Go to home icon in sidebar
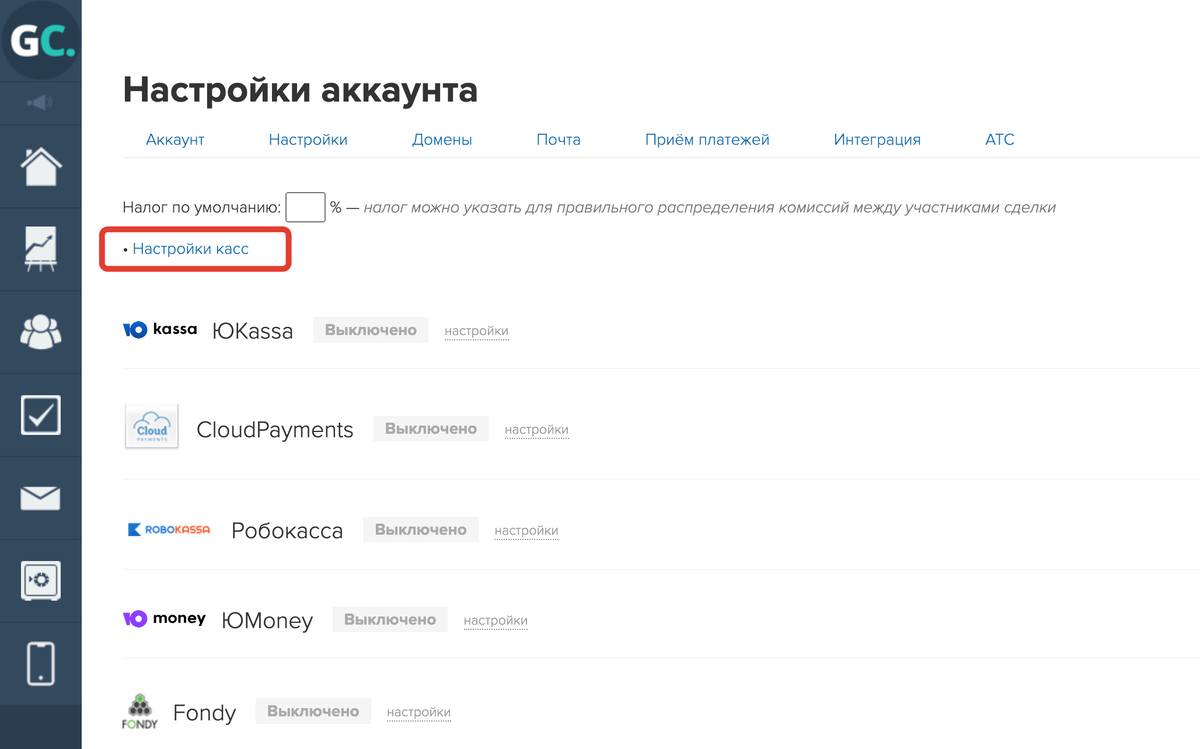 coord(41,166)
